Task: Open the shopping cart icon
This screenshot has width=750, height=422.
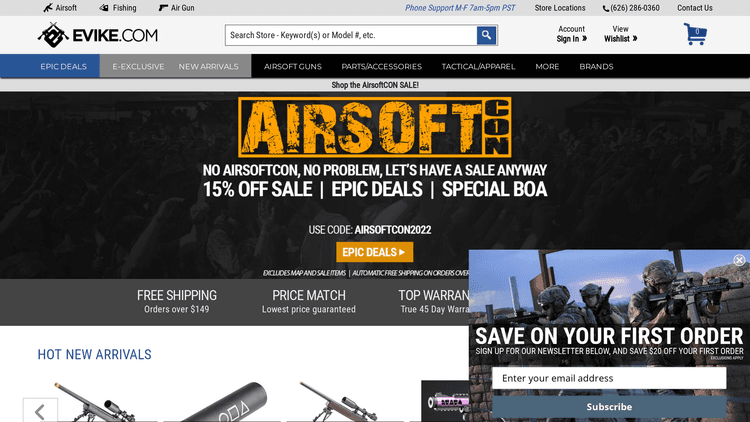Action: [695, 34]
